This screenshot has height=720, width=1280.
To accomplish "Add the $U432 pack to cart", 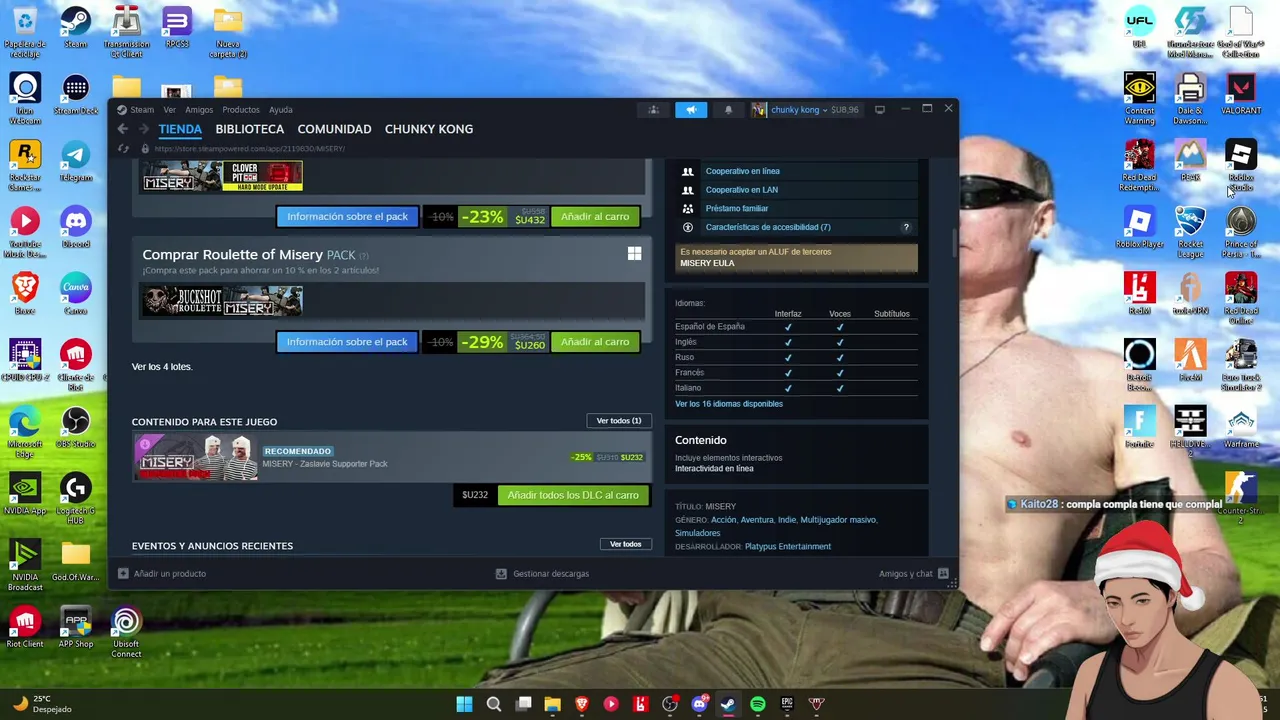I will [595, 216].
